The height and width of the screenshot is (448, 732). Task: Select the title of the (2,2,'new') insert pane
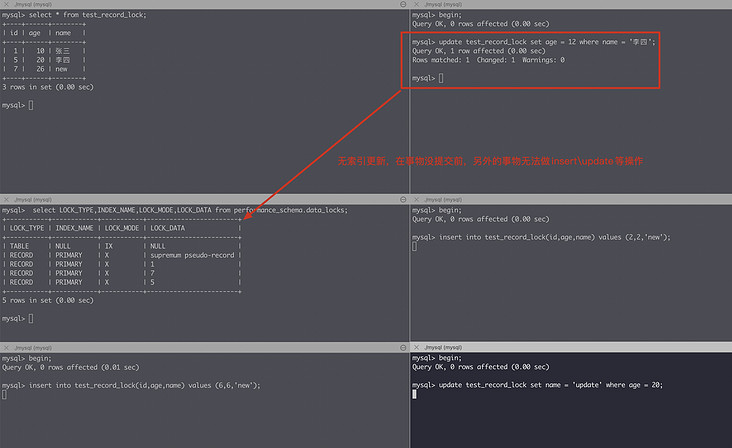click(443, 199)
